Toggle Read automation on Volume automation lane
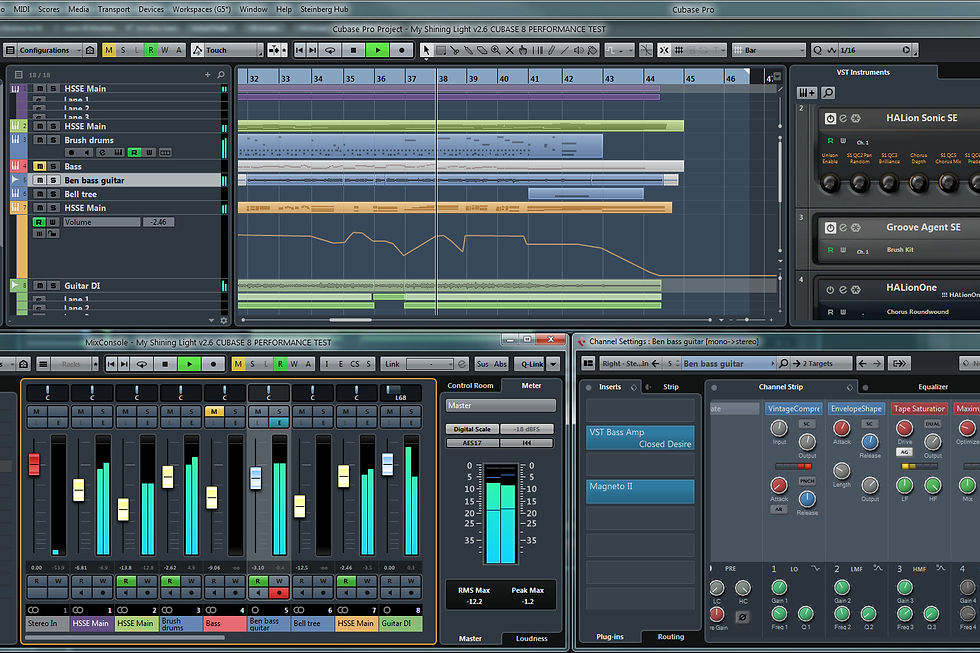Viewport: 980px width, 653px height. pos(39,222)
